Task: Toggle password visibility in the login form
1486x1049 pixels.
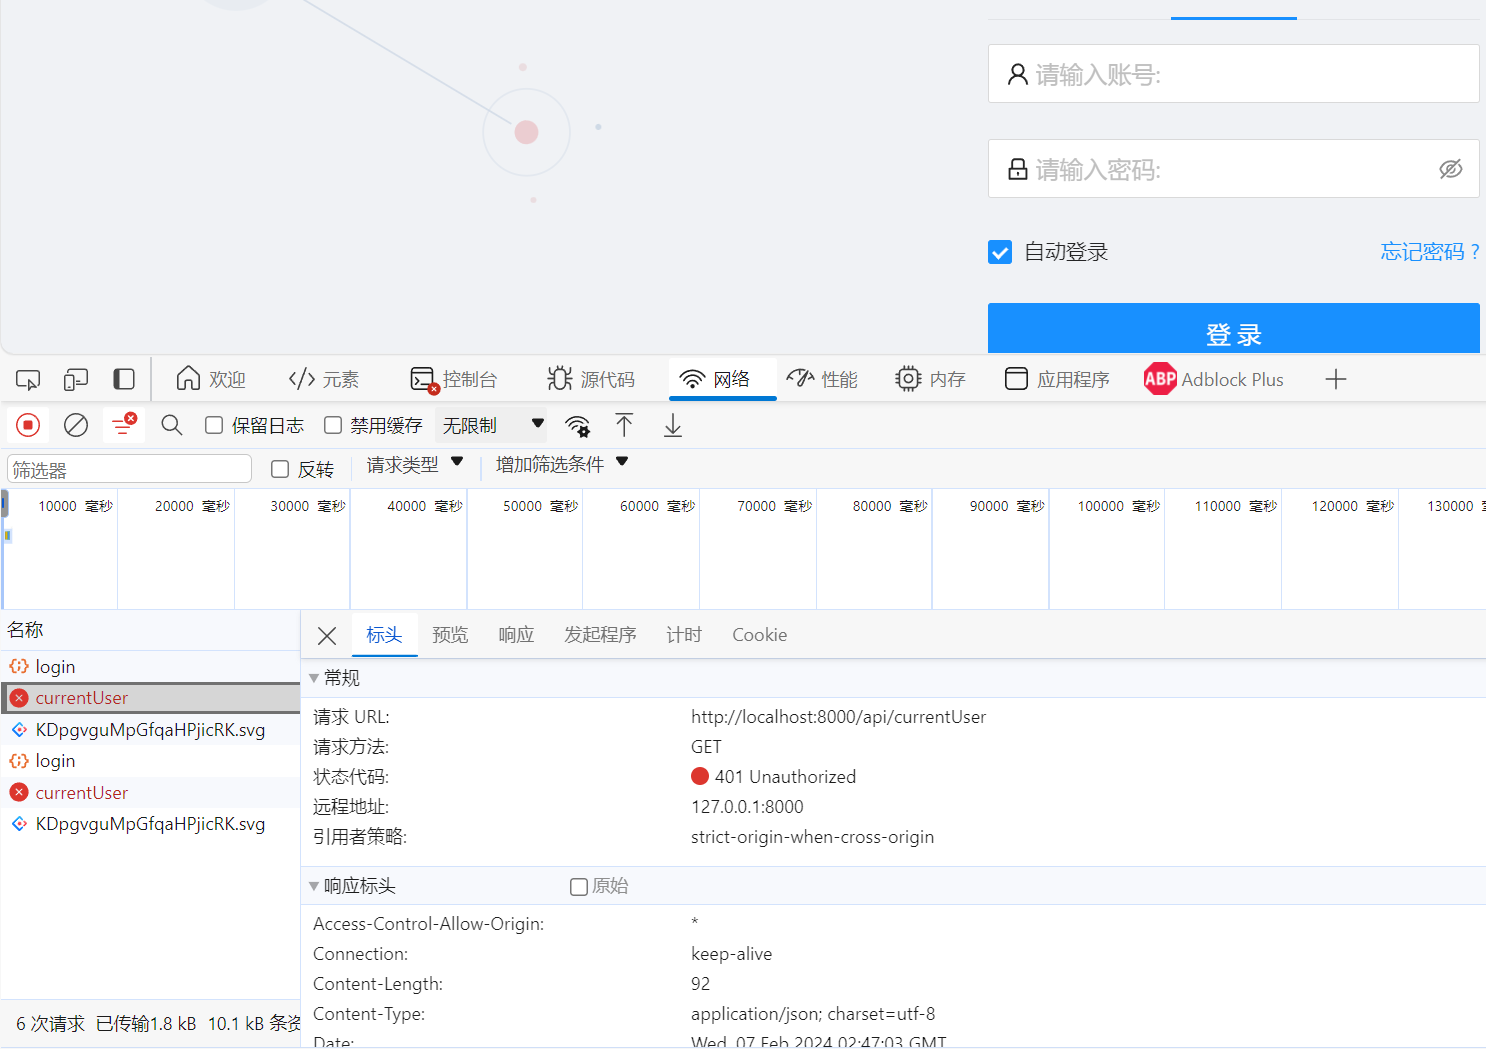Action: point(1450,169)
